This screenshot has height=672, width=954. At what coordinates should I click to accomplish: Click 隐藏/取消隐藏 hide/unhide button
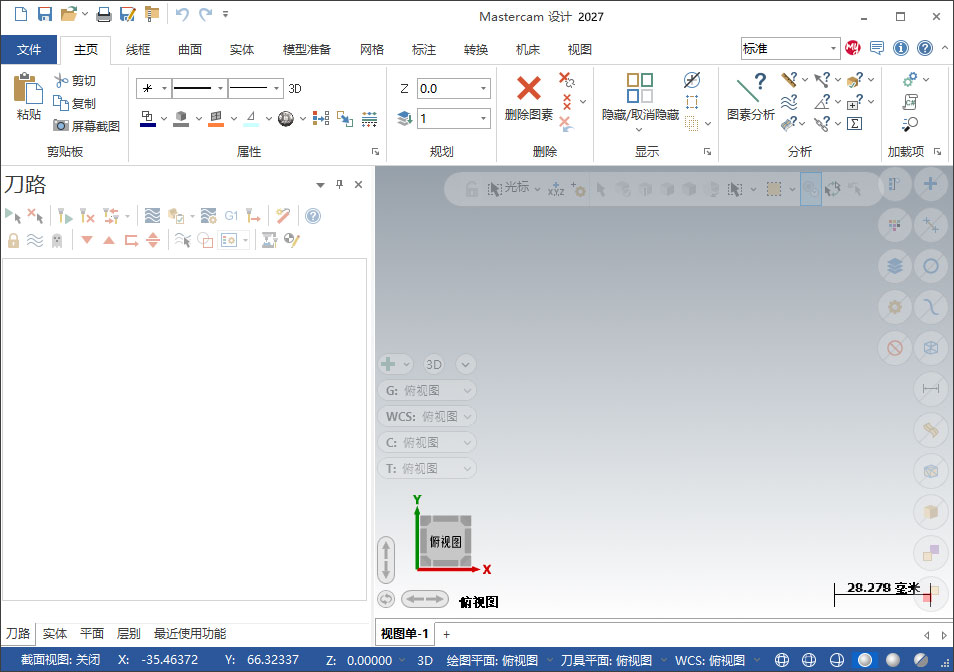click(x=640, y=97)
